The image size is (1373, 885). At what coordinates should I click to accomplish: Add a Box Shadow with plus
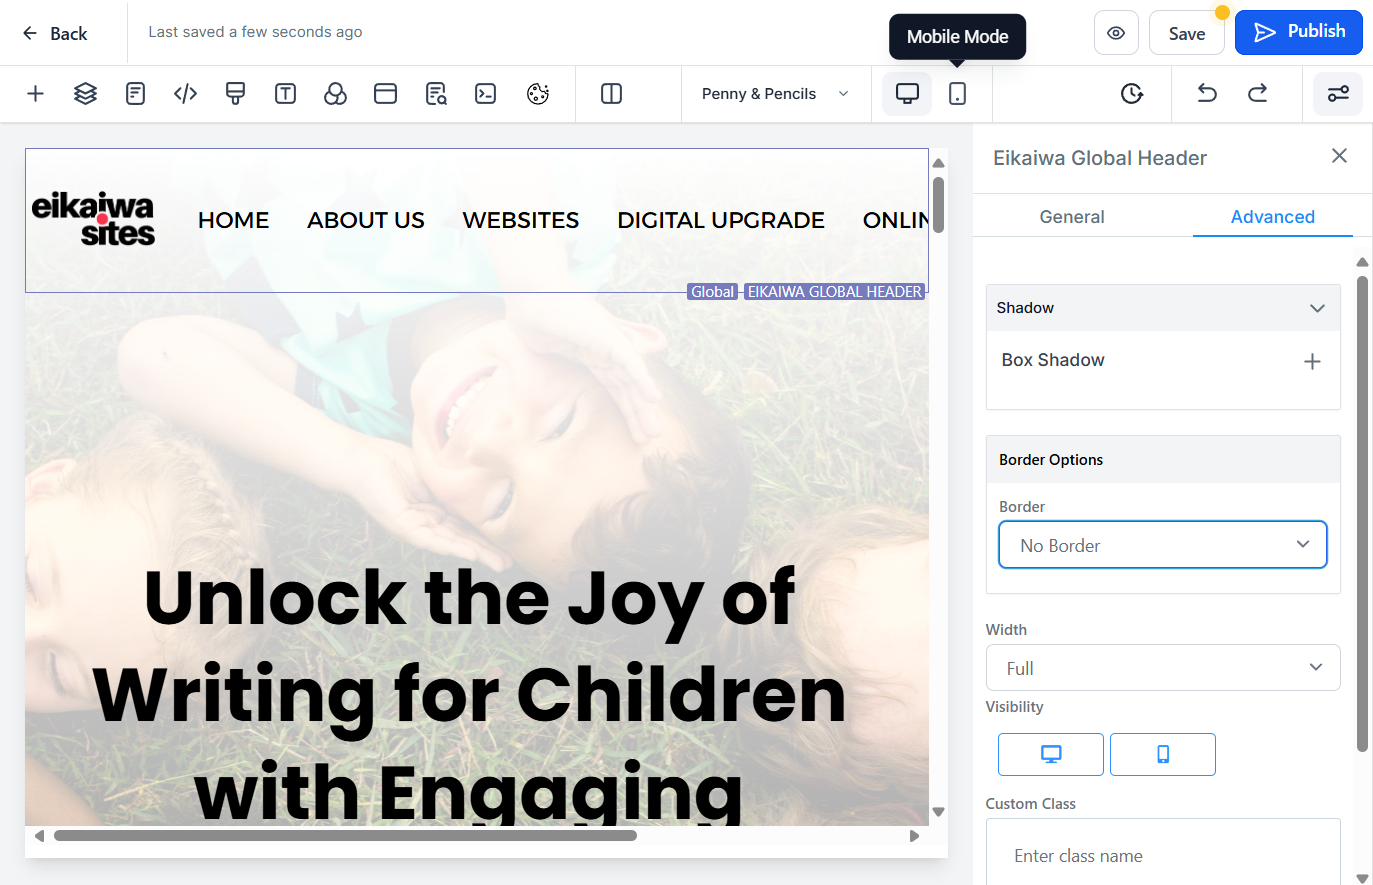tap(1312, 361)
